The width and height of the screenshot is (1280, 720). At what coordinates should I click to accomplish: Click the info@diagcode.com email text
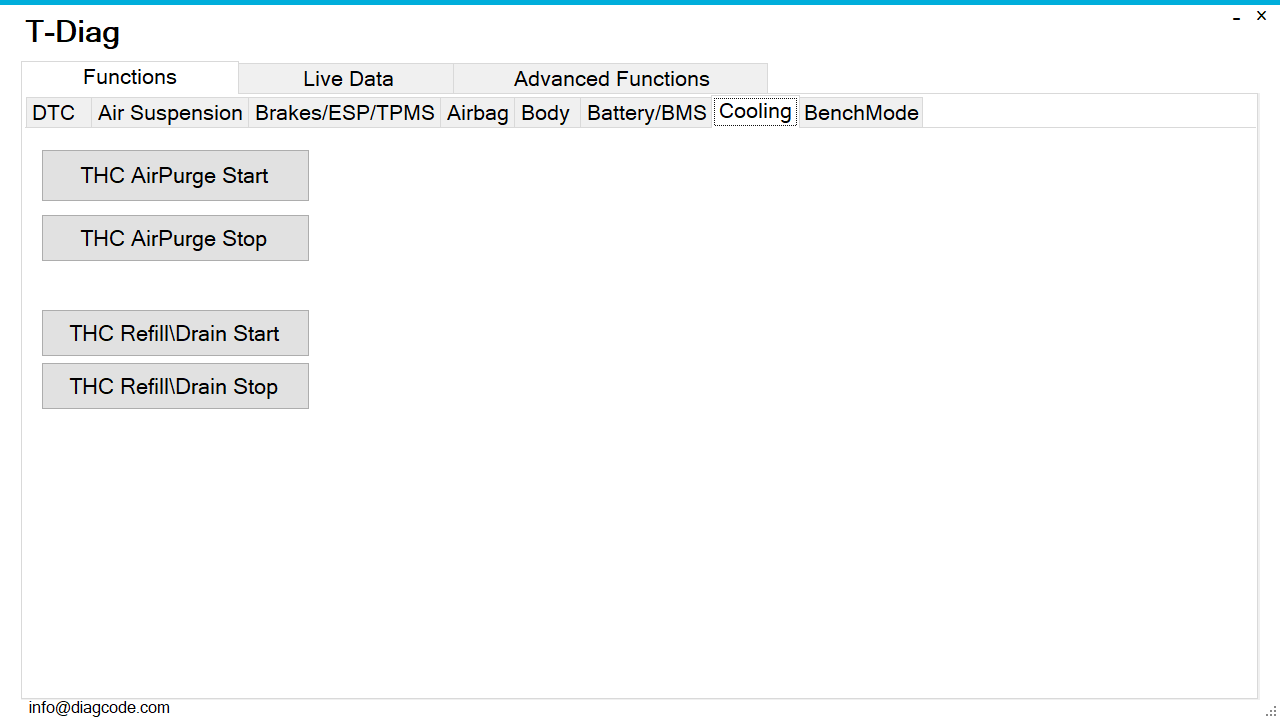pos(99,708)
